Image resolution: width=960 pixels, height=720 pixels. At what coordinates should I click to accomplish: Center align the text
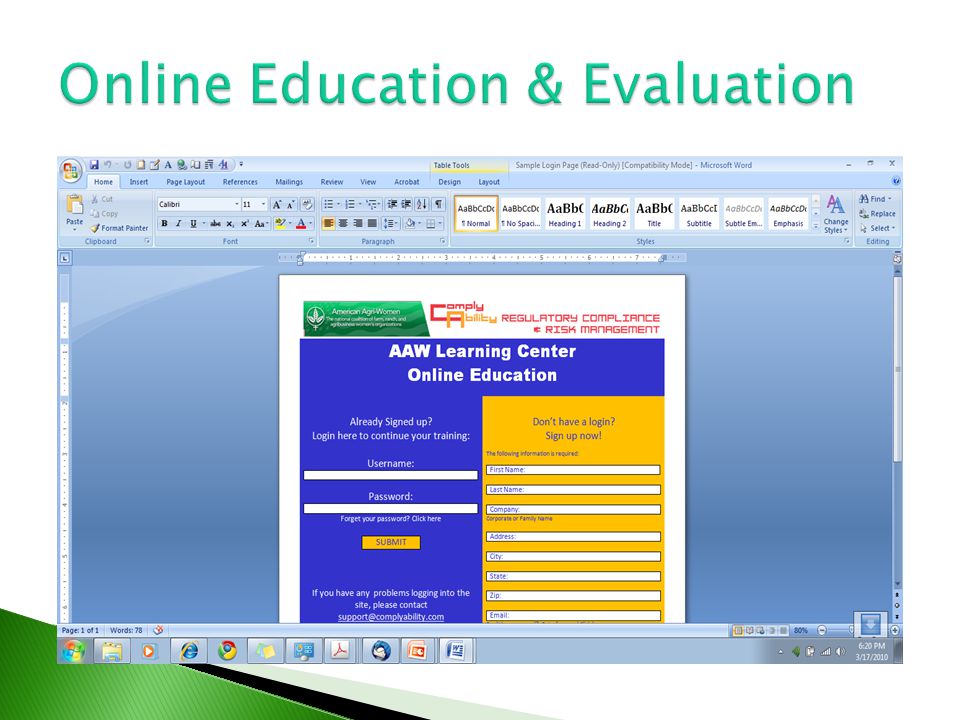tap(343, 223)
